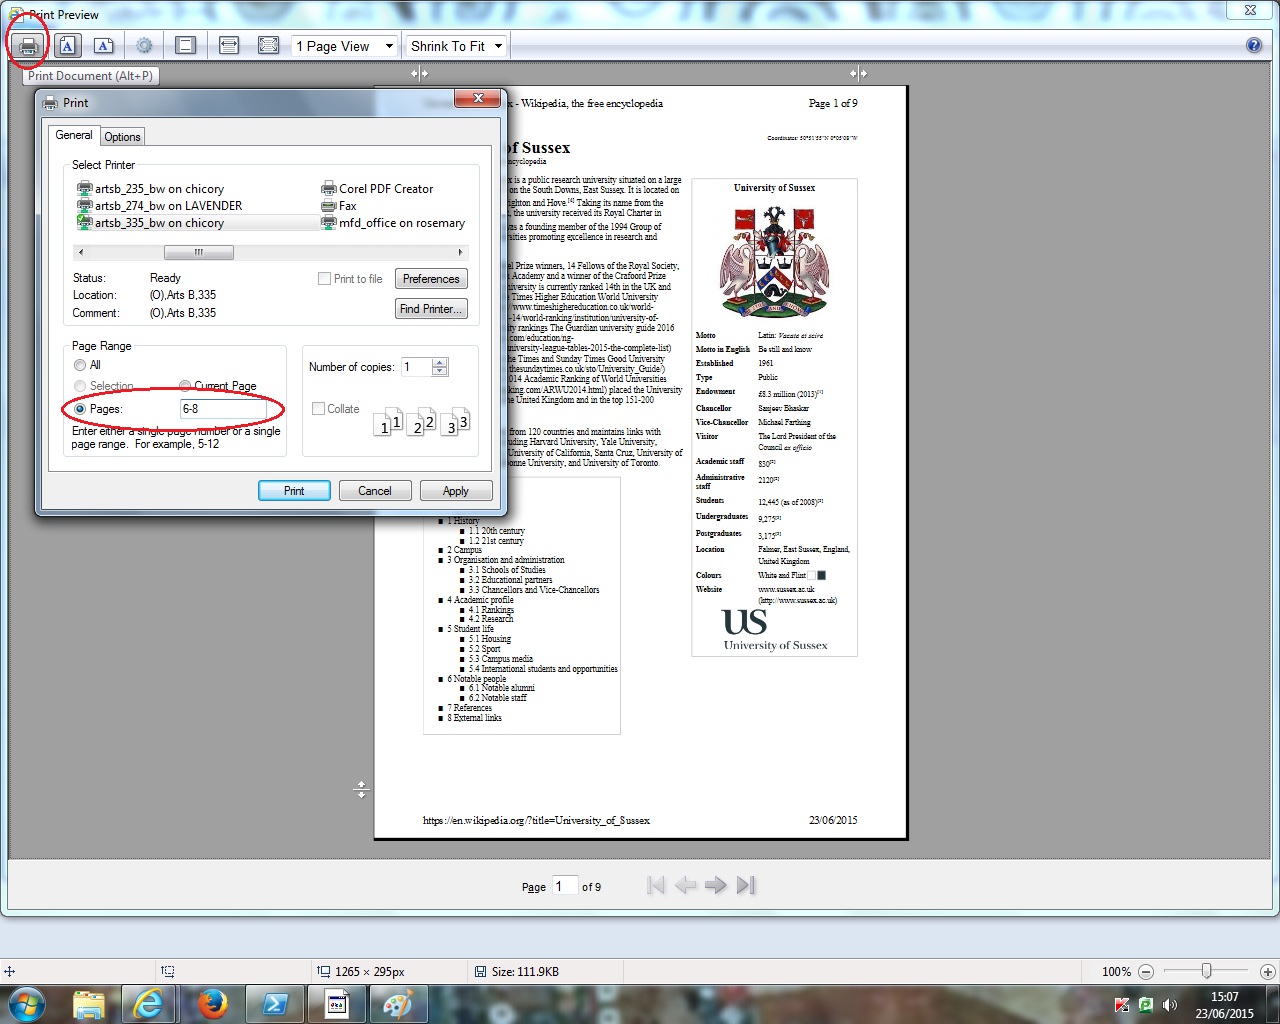The image size is (1280, 1024).
Task: Open Print Preview help icon
Action: pos(1254,45)
